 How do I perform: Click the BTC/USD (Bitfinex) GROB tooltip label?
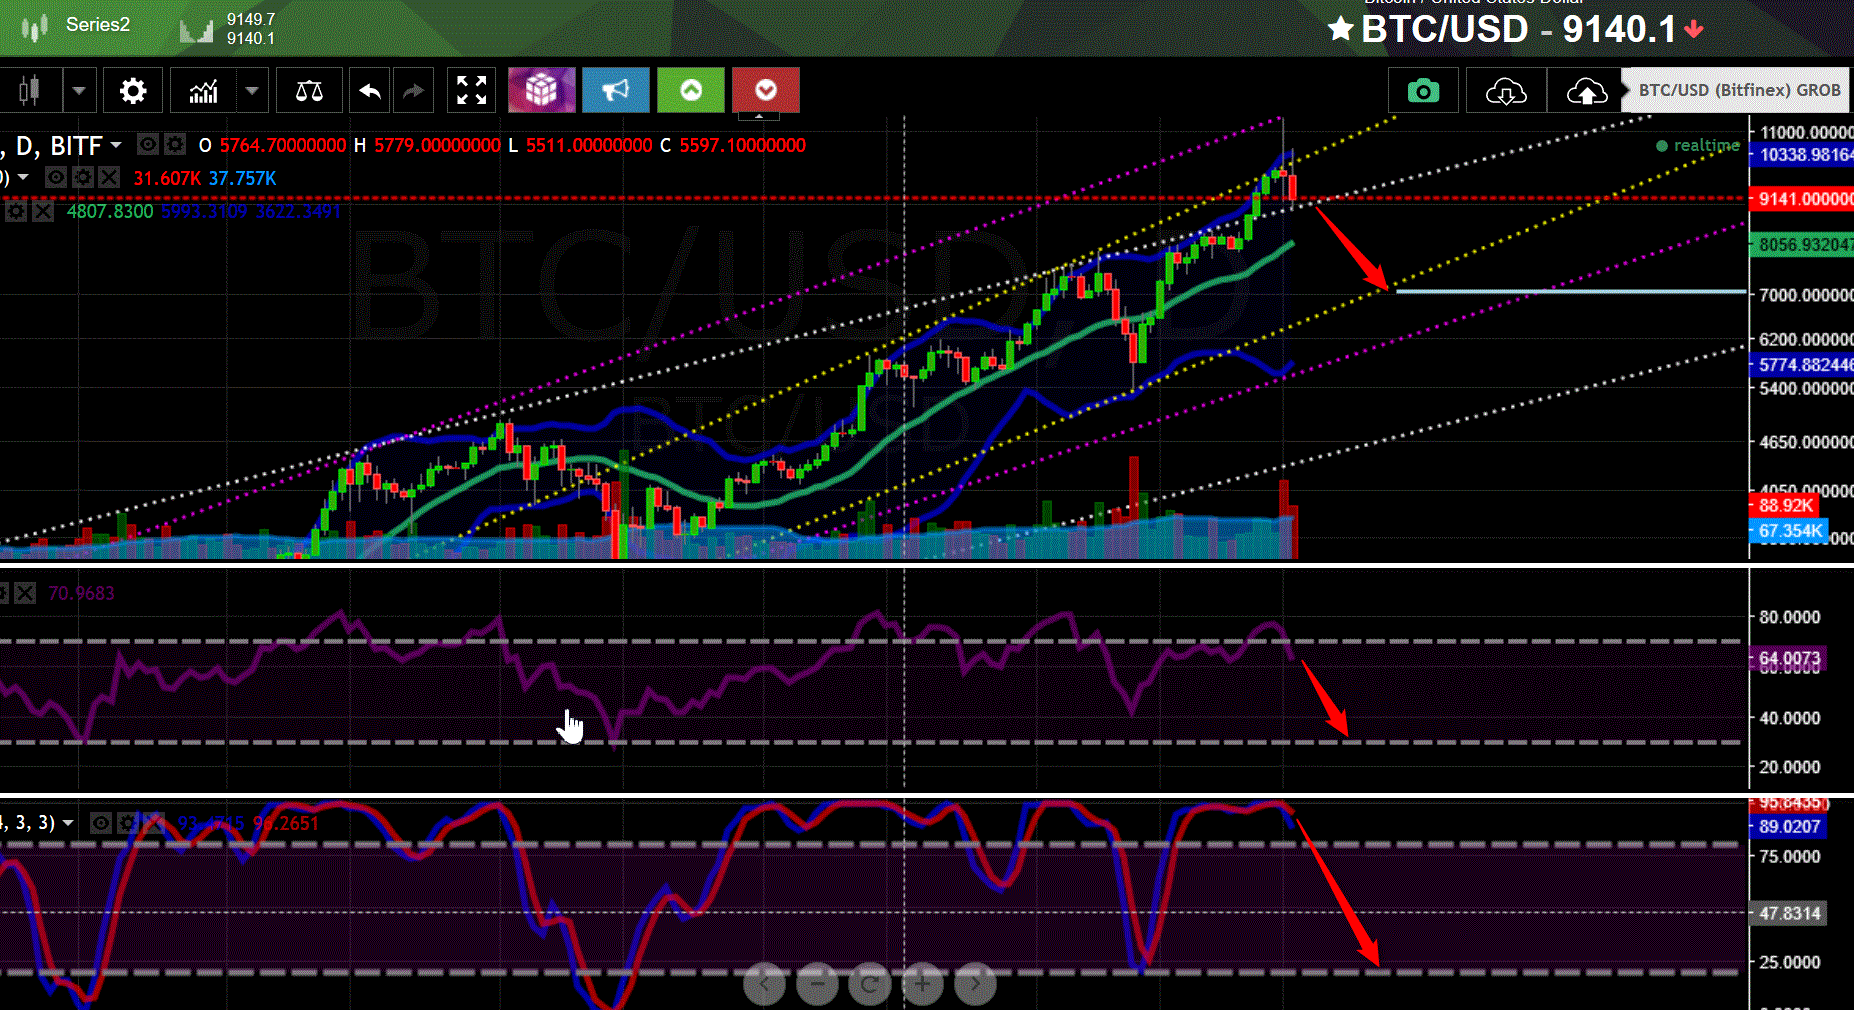1738,90
